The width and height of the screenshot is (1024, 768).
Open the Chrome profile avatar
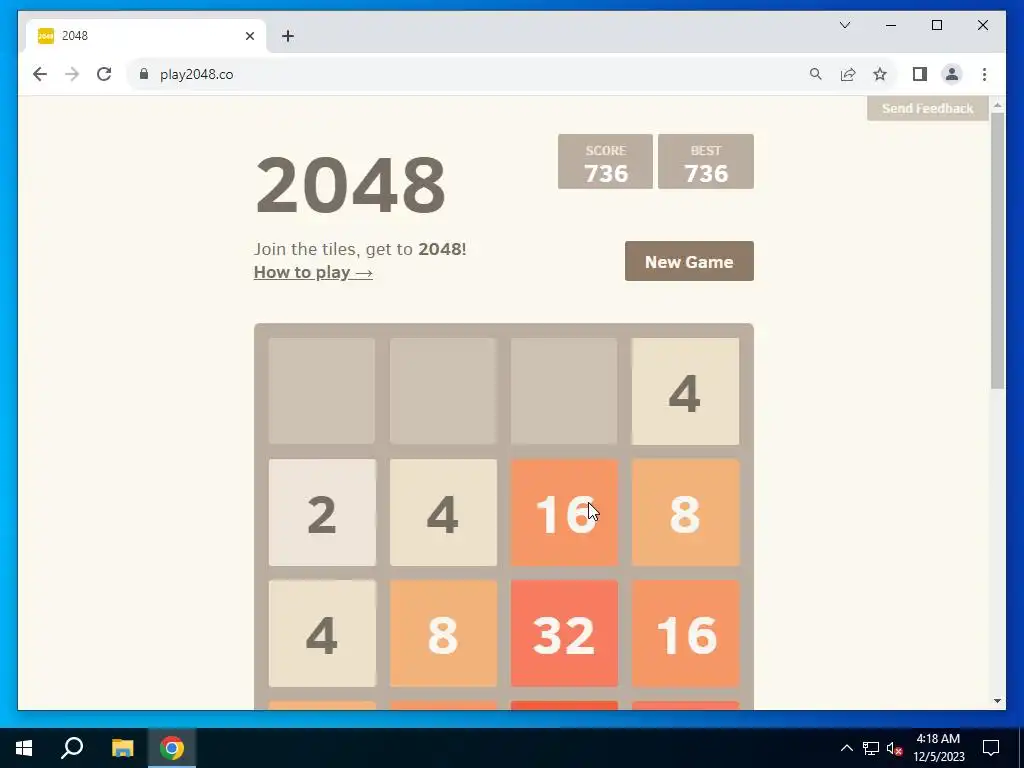pyautogui.click(x=952, y=74)
